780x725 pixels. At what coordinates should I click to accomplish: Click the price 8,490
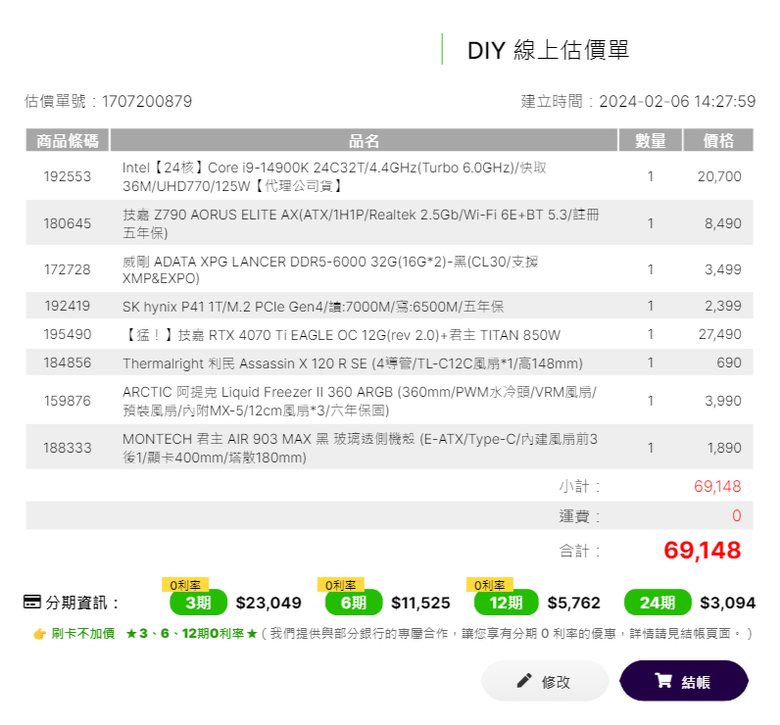click(723, 223)
